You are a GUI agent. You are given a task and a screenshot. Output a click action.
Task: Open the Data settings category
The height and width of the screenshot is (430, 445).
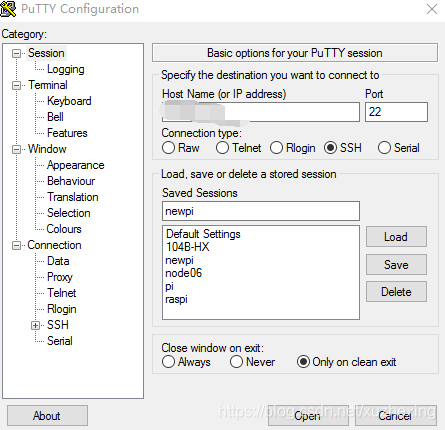click(x=58, y=261)
